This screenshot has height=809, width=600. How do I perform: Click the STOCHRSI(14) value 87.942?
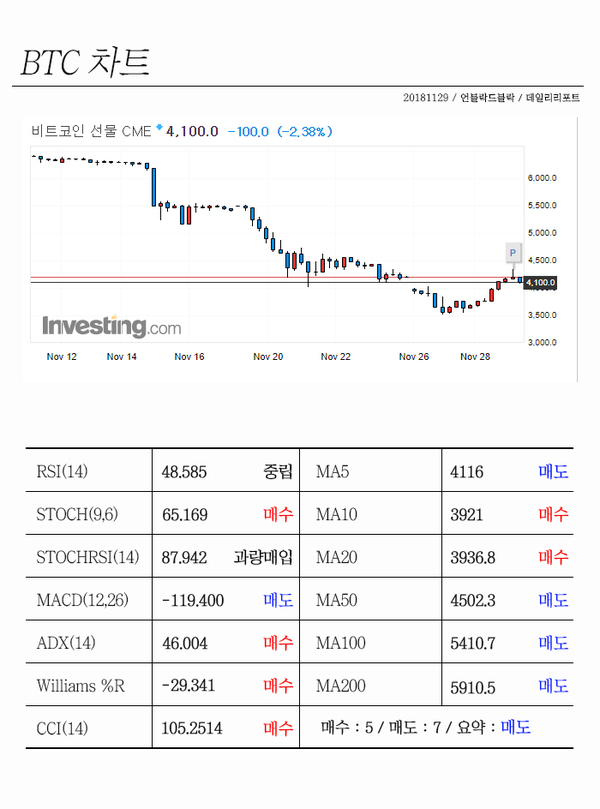[184, 558]
